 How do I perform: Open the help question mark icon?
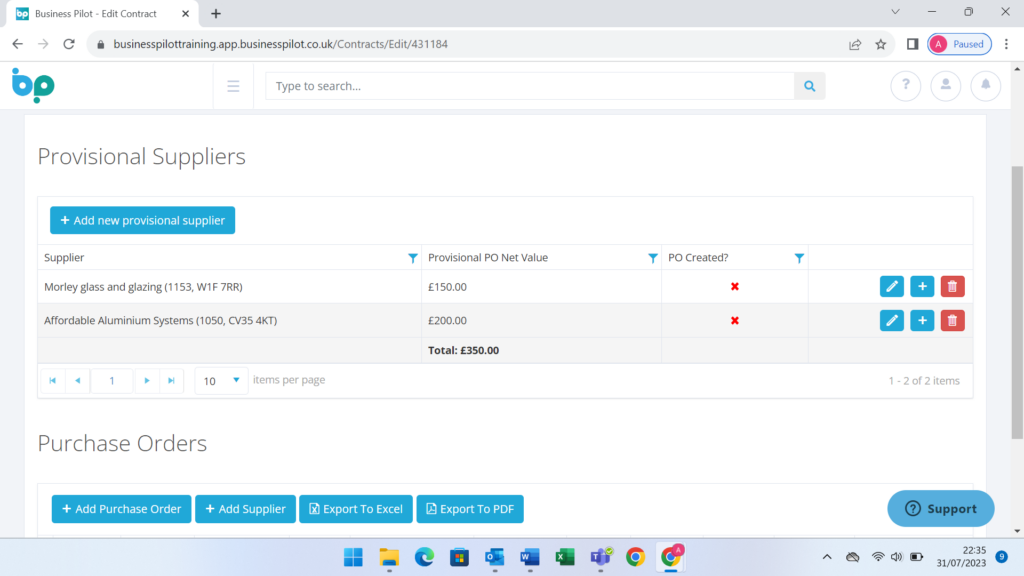pos(905,87)
